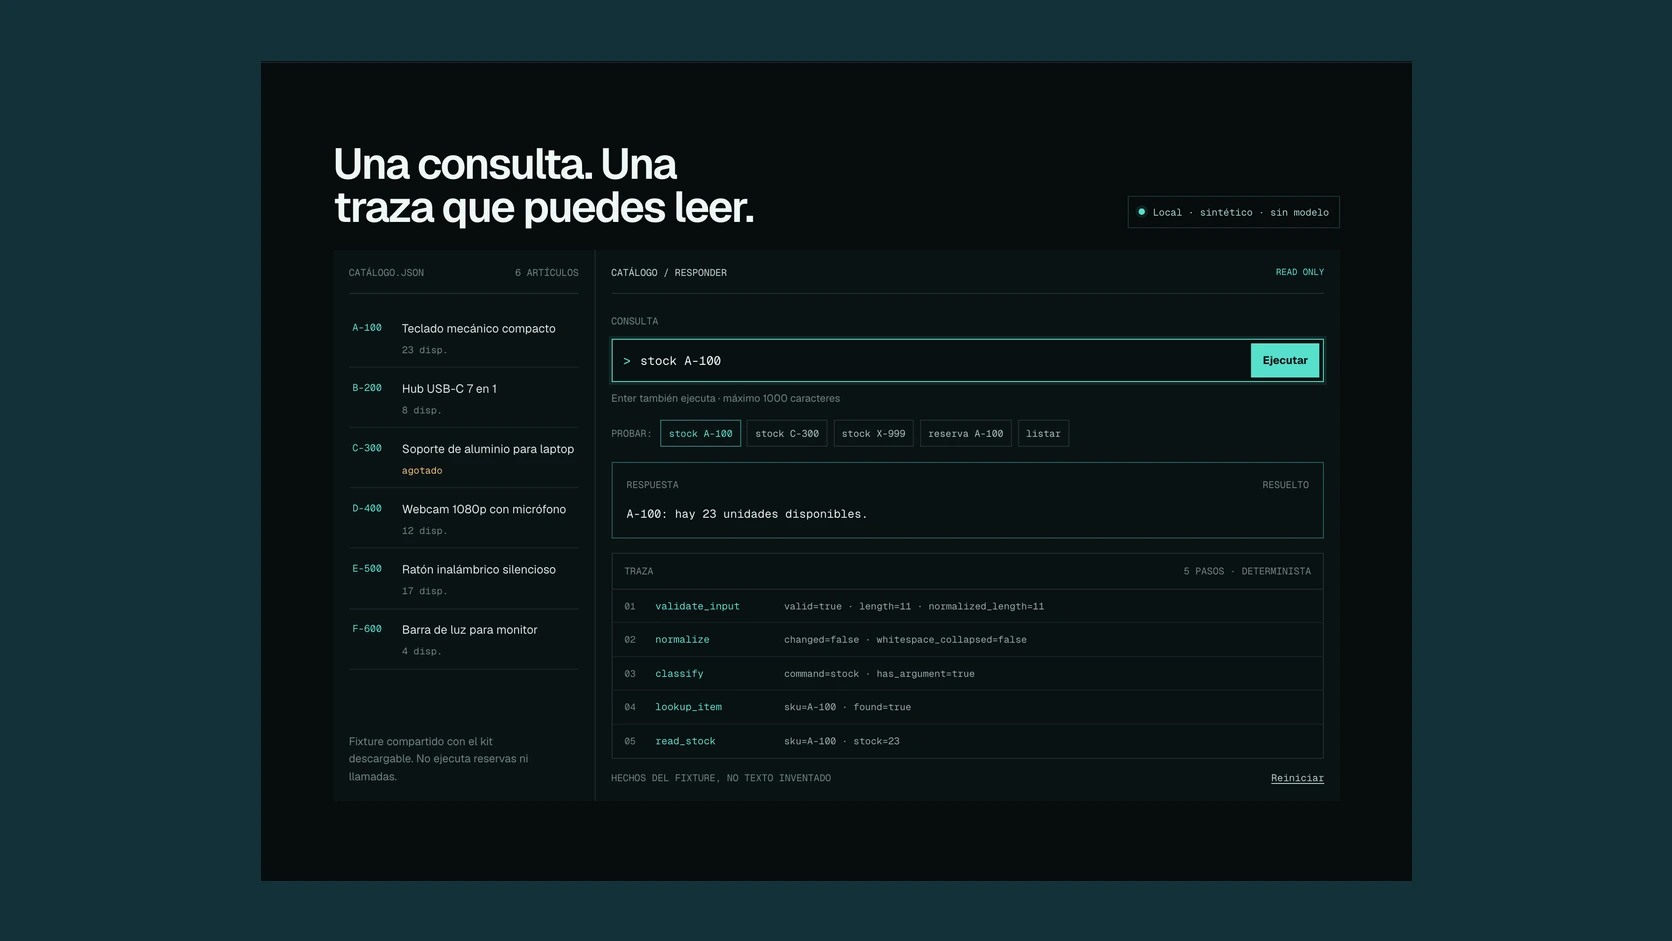
Task: Click the 'HECHOS DEL FIXTURE, NO TEXTO INVENTADO' note
Action: [x=721, y=778]
